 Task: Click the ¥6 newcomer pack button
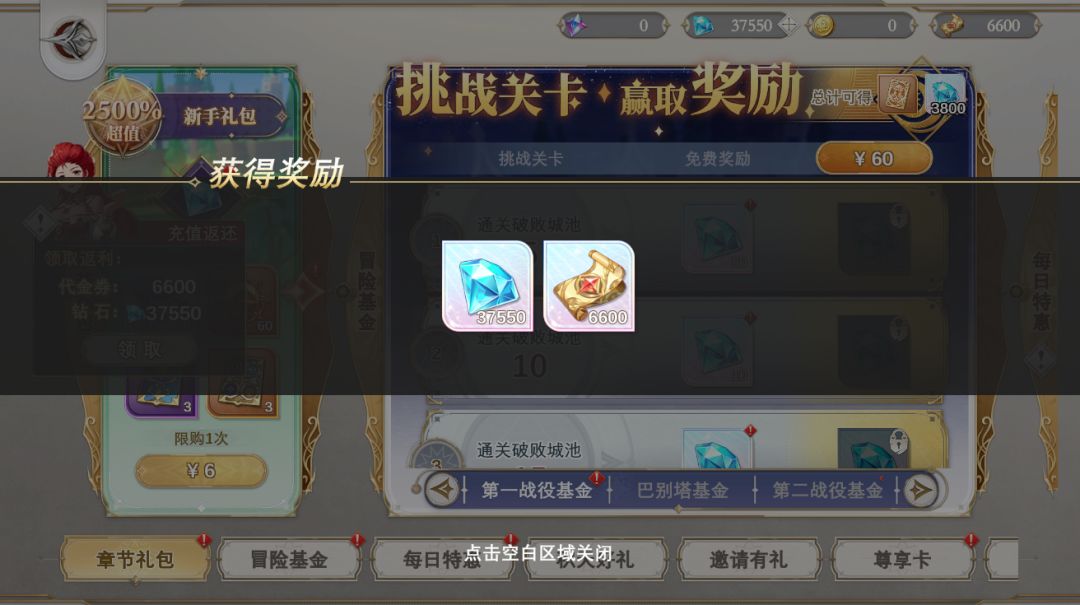(201, 471)
